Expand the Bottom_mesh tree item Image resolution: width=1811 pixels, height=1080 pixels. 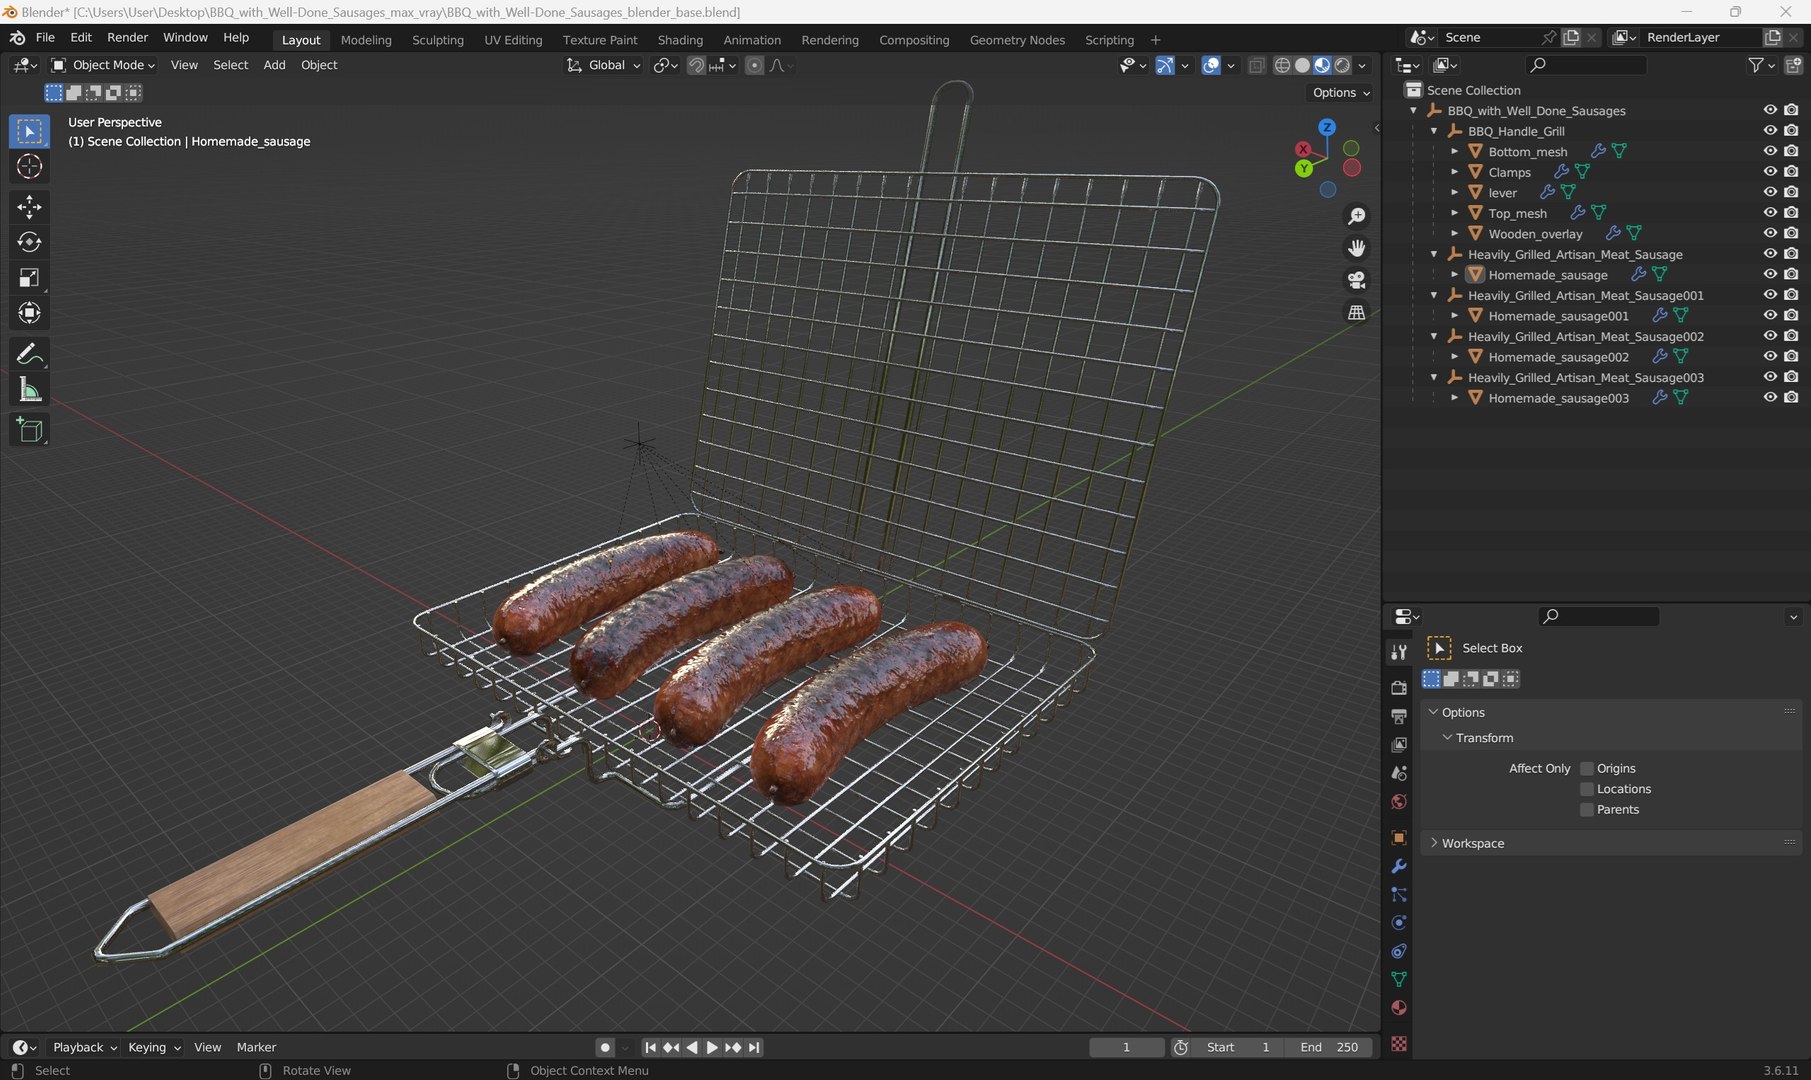(1454, 151)
